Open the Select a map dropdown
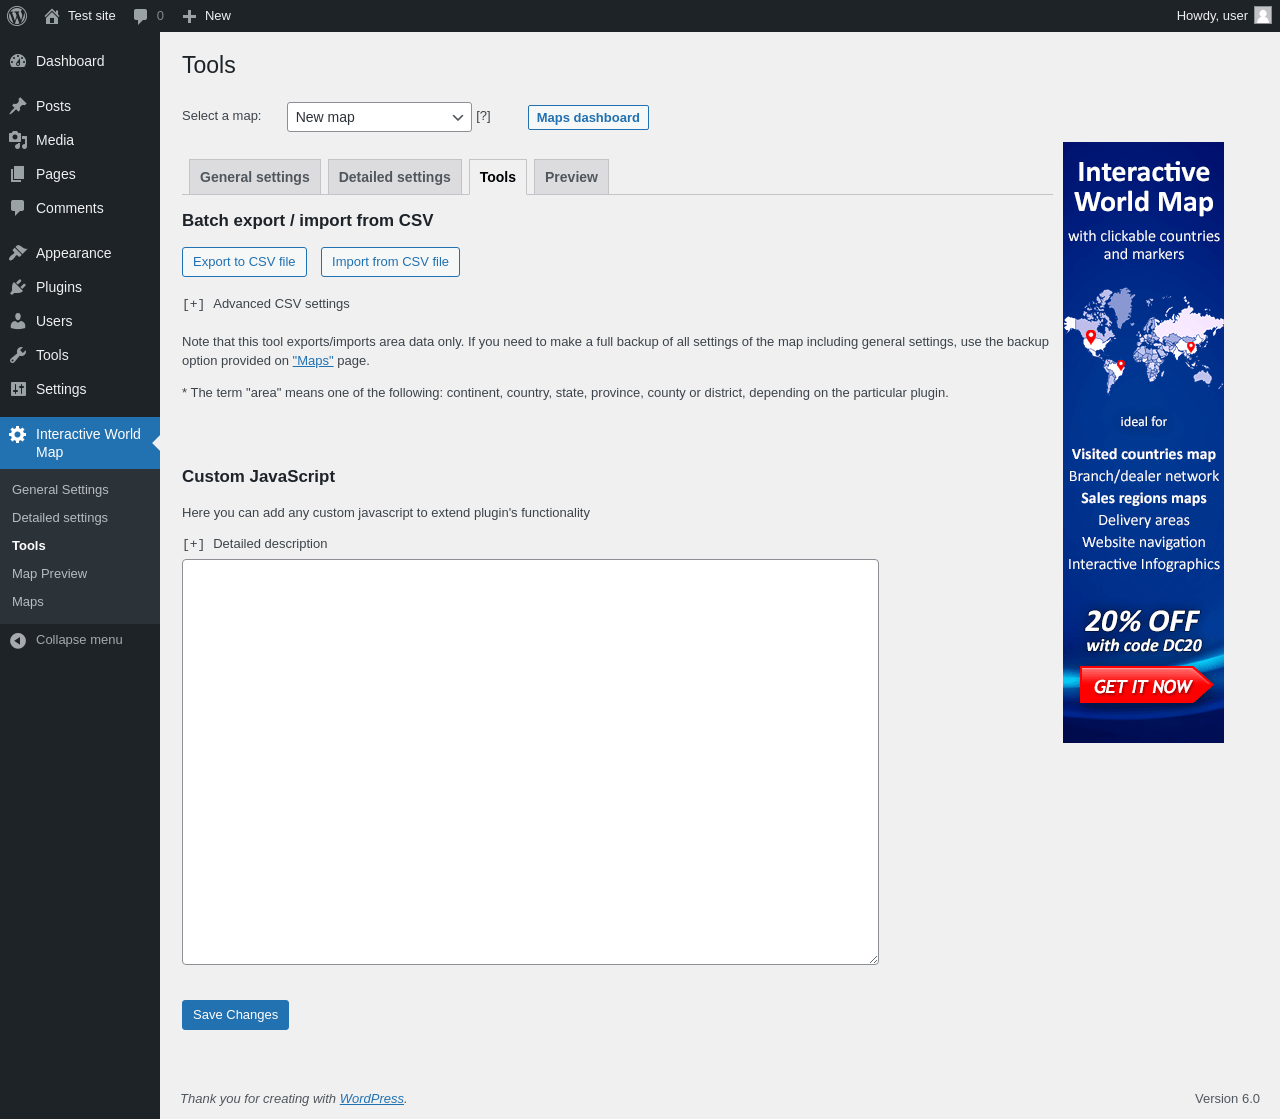This screenshot has width=1280, height=1119. (379, 117)
